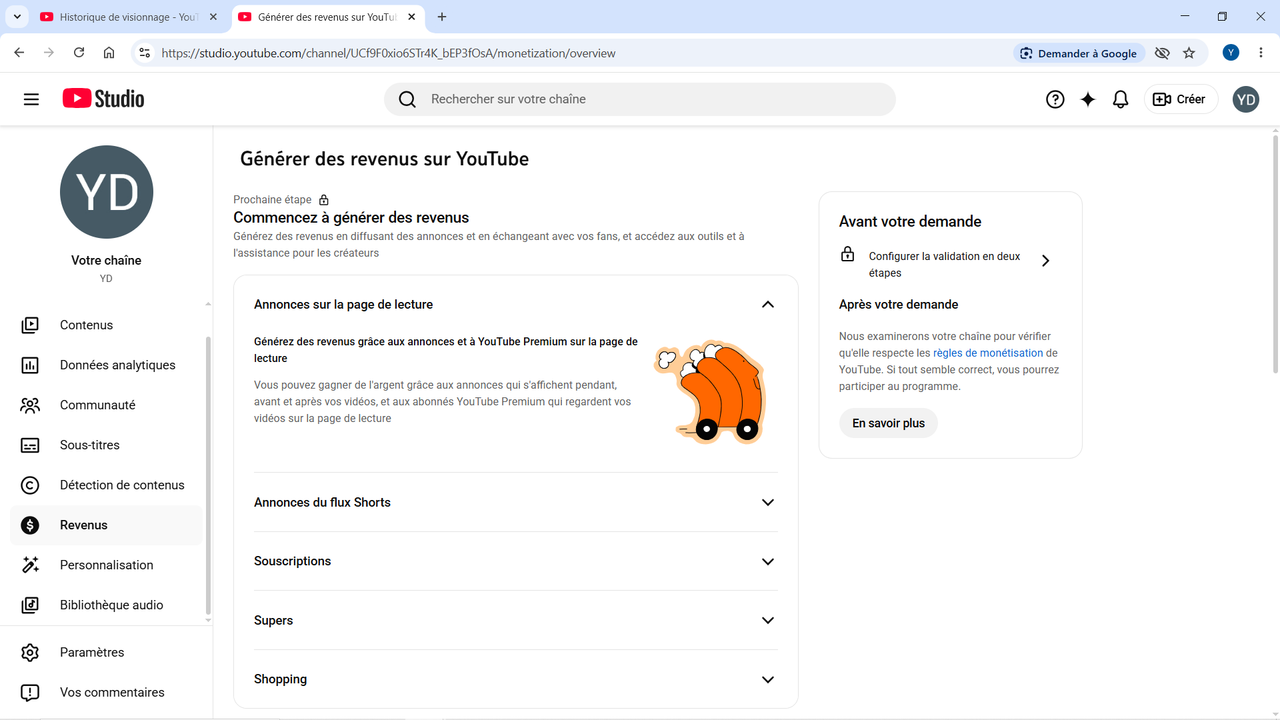This screenshot has width=1280, height=720.
Task: Click the large YD channel avatar
Action: point(106,192)
